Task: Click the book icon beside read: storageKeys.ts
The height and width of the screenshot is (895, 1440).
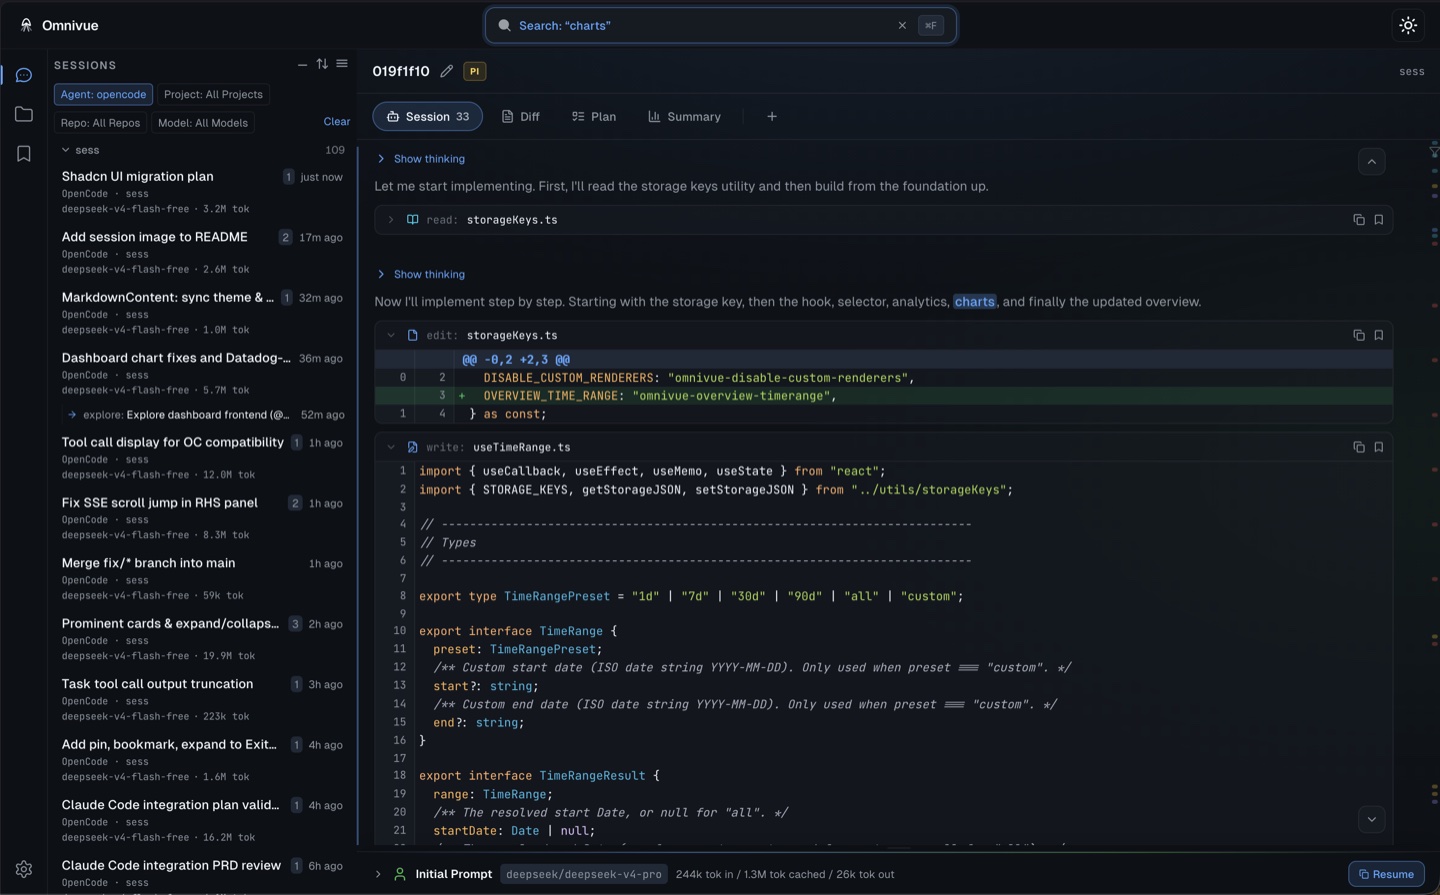Action: click(x=412, y=219)
